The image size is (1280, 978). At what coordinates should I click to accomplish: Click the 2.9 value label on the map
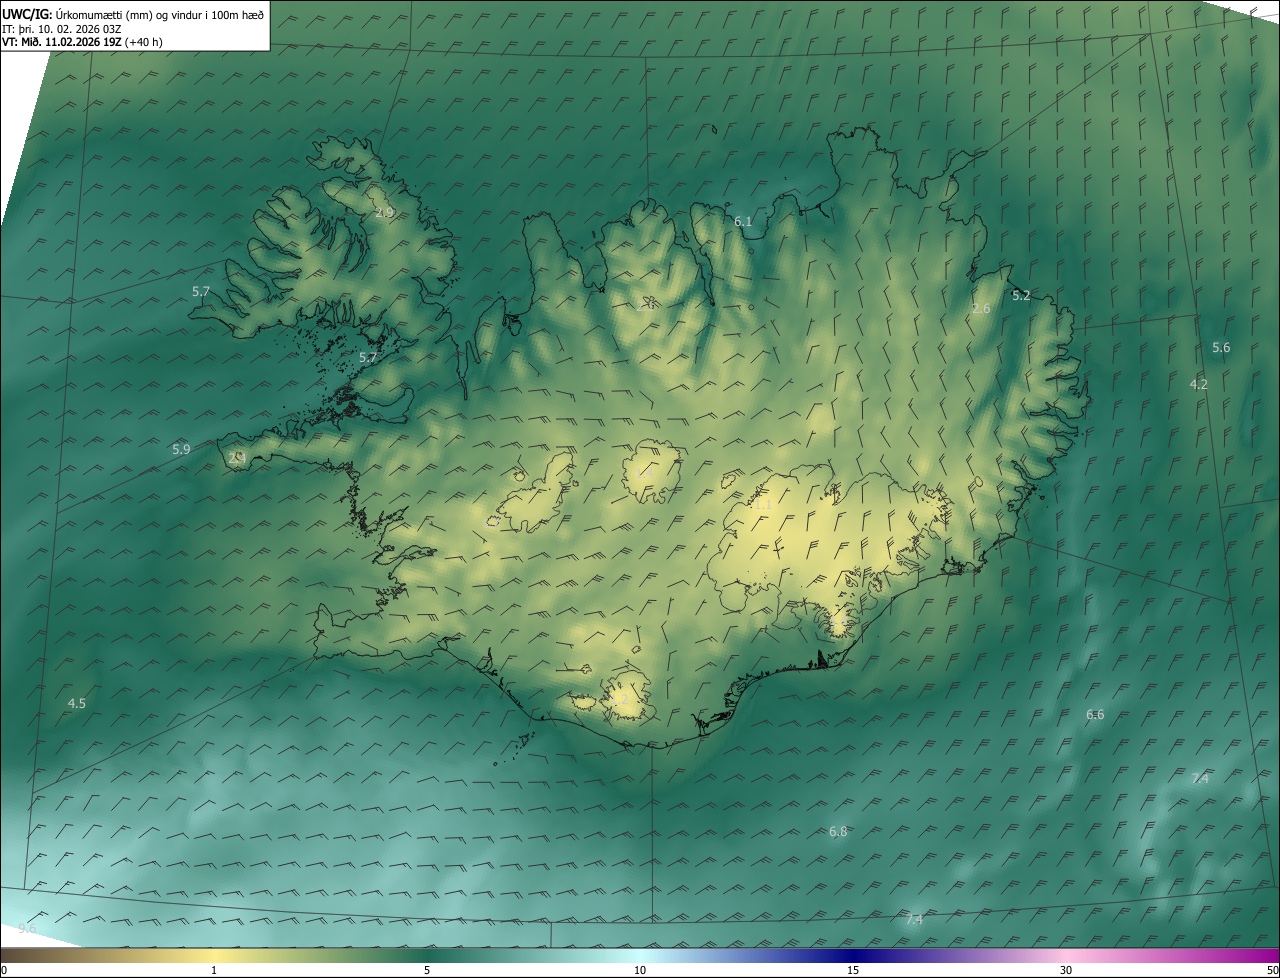coord(384,213)
